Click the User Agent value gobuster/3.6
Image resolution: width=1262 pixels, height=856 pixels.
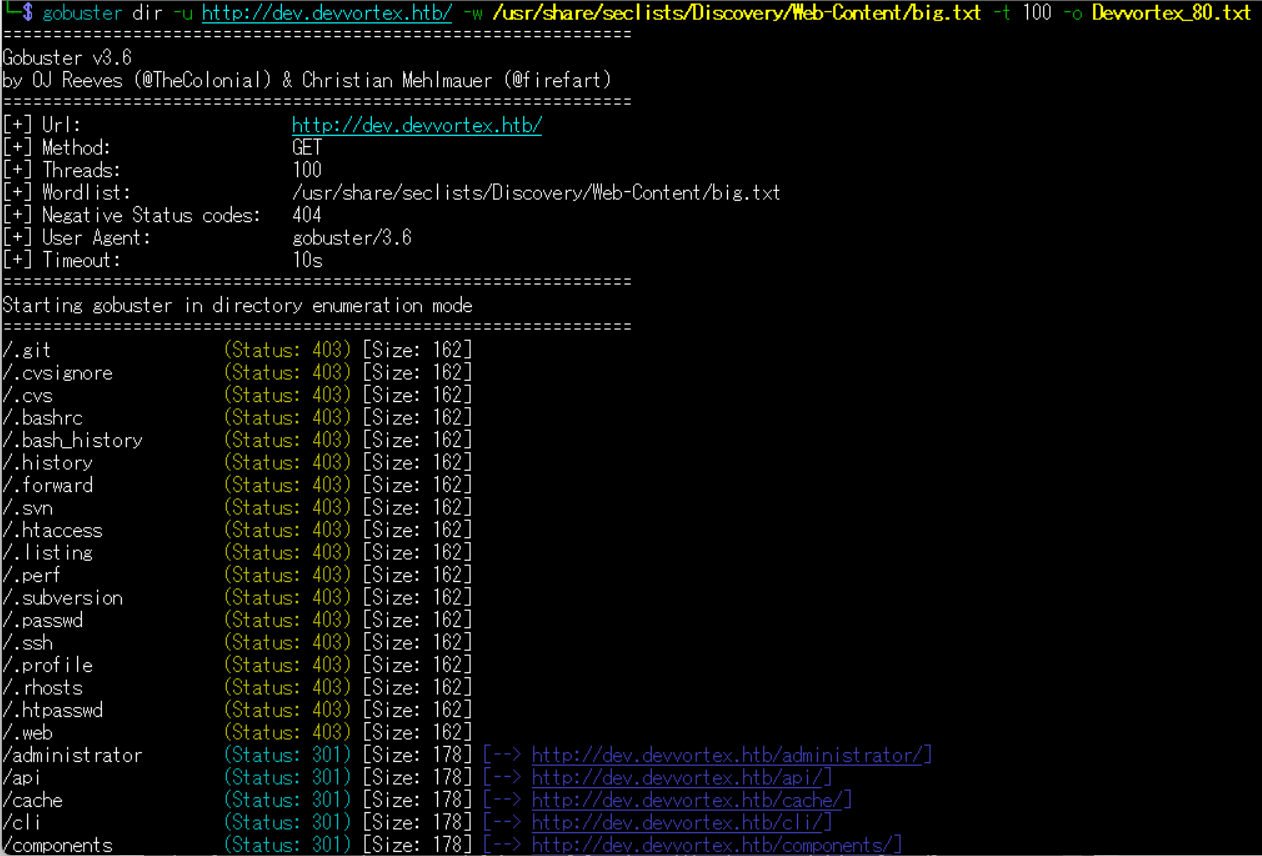(352, 238)
